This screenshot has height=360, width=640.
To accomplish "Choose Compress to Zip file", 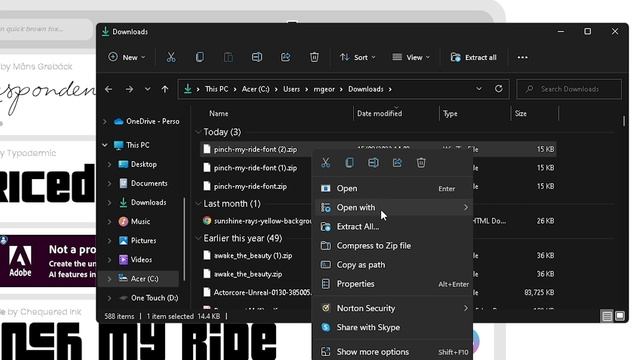I will tap(394, 246).
